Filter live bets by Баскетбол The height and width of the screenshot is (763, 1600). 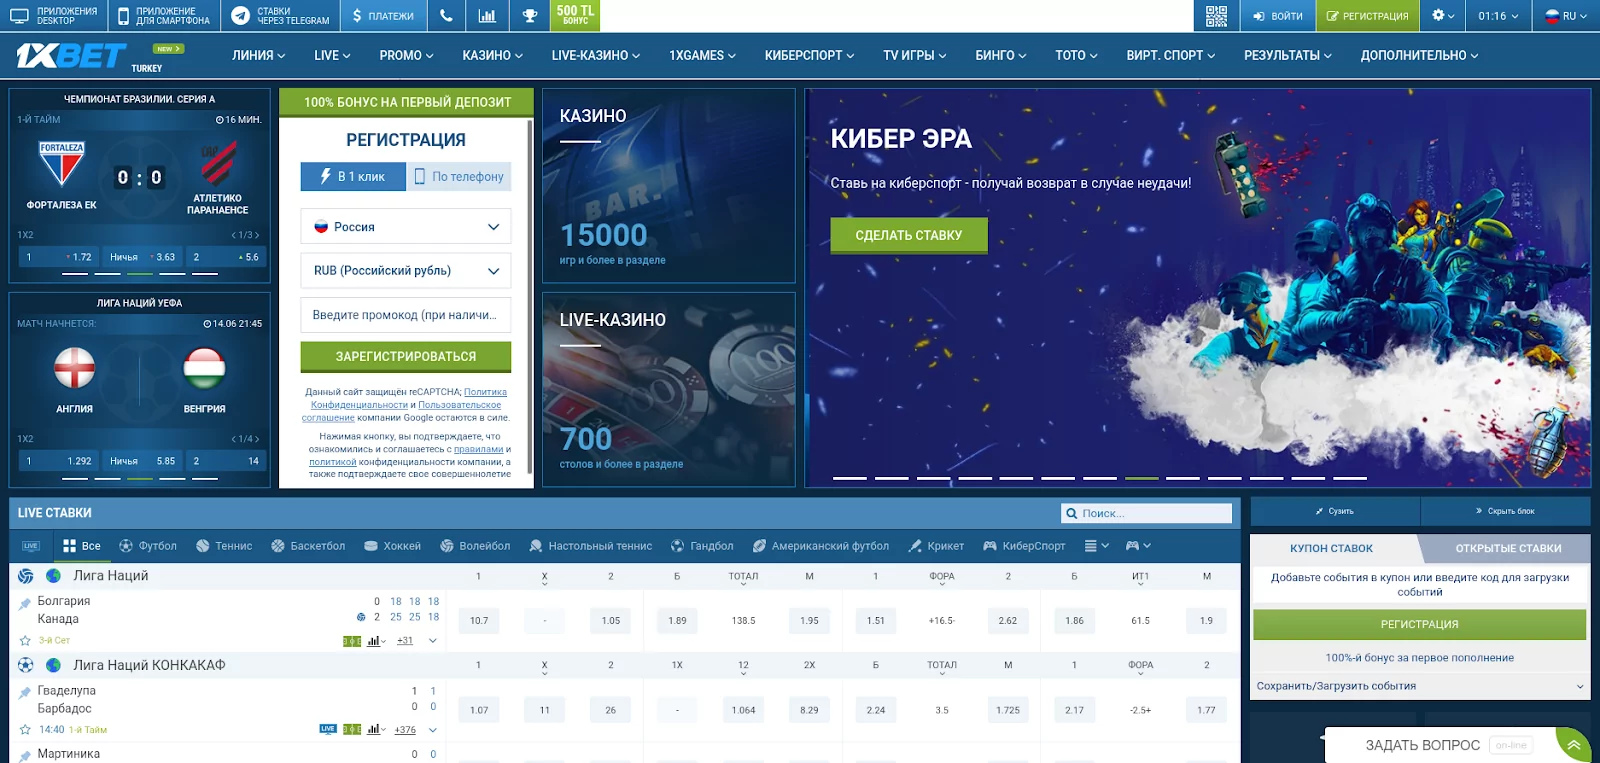pyautogui.click(x=308, y=546)
